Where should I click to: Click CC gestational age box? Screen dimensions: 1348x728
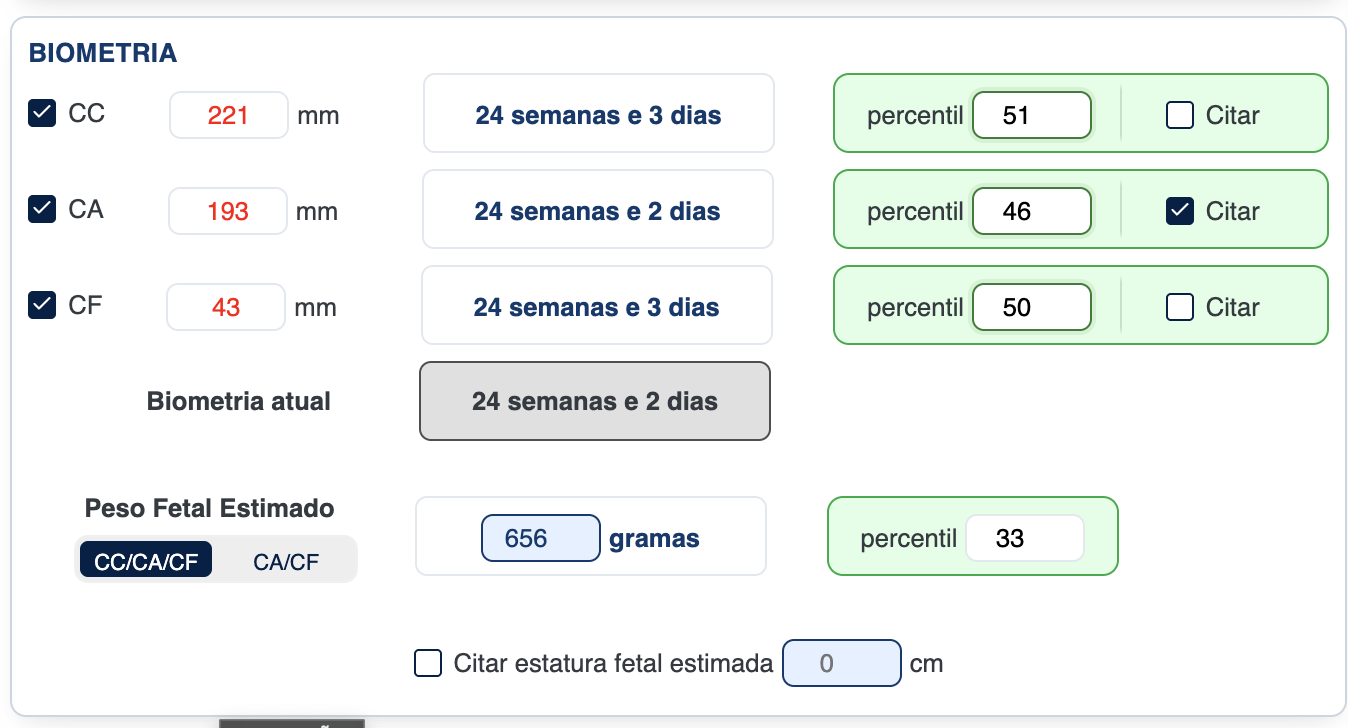click(x=598, y=115)
